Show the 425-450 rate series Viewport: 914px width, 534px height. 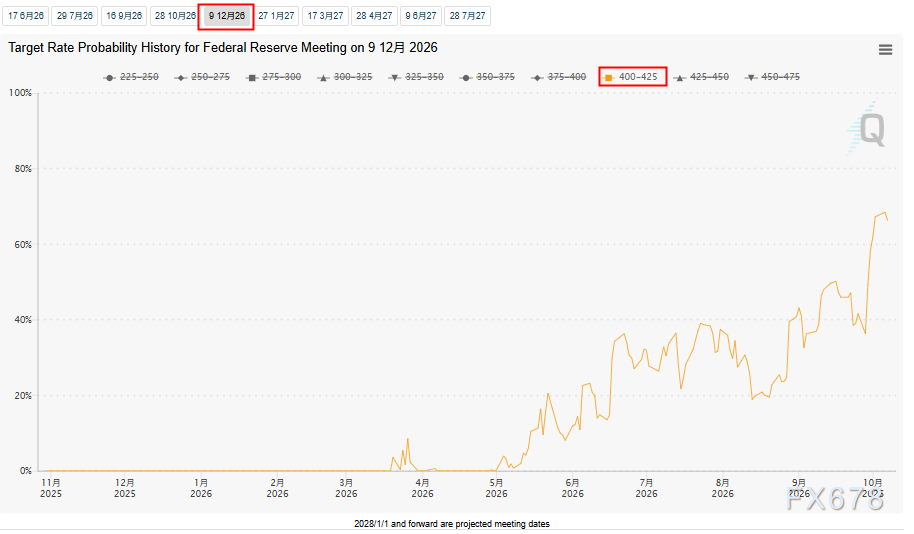pyautogui.click(x=701, y=77)
